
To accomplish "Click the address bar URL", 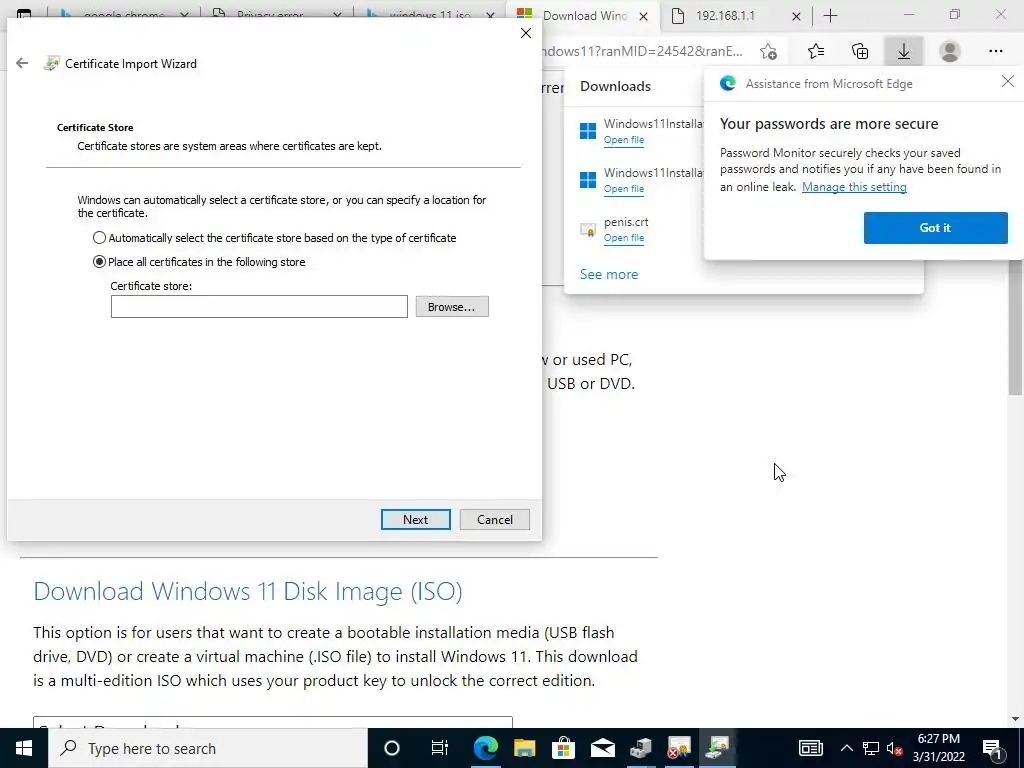I will [x=642, y=51].
